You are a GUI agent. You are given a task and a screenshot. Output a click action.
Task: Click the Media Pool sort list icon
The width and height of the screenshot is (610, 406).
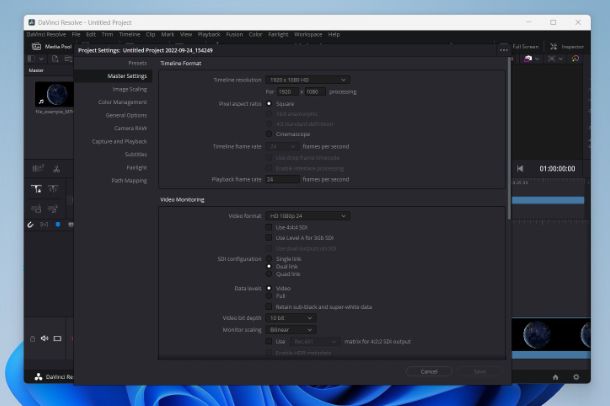pos(68,59)
